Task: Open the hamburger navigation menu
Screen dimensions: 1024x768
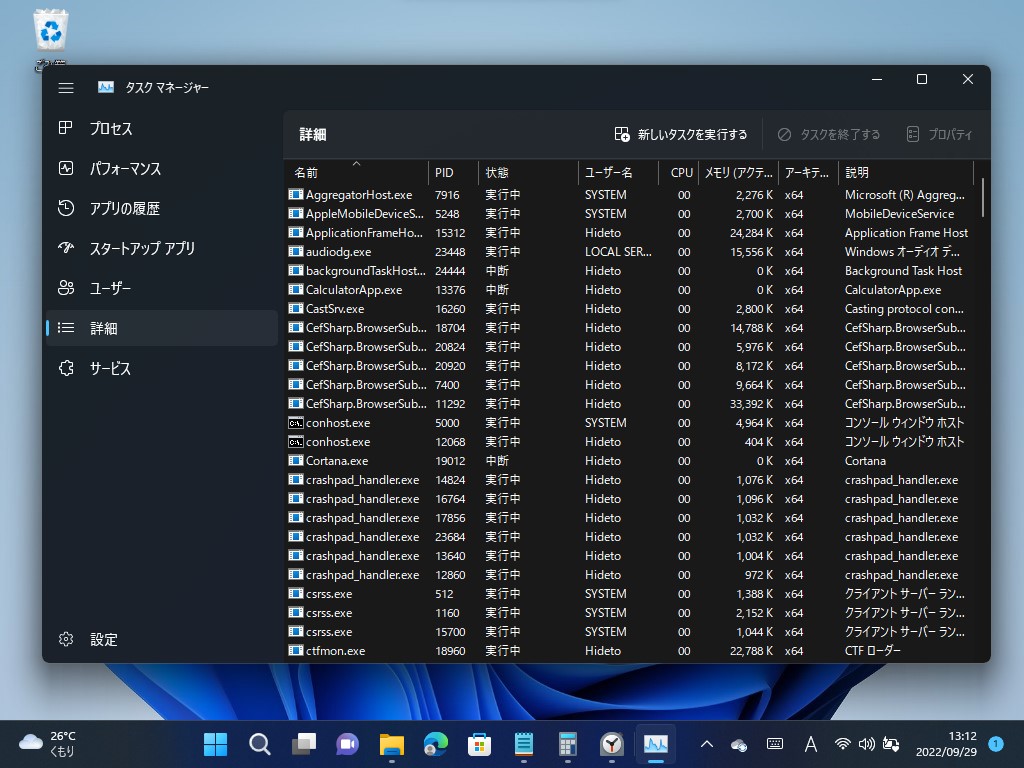Action: click(x=66, y=88)
